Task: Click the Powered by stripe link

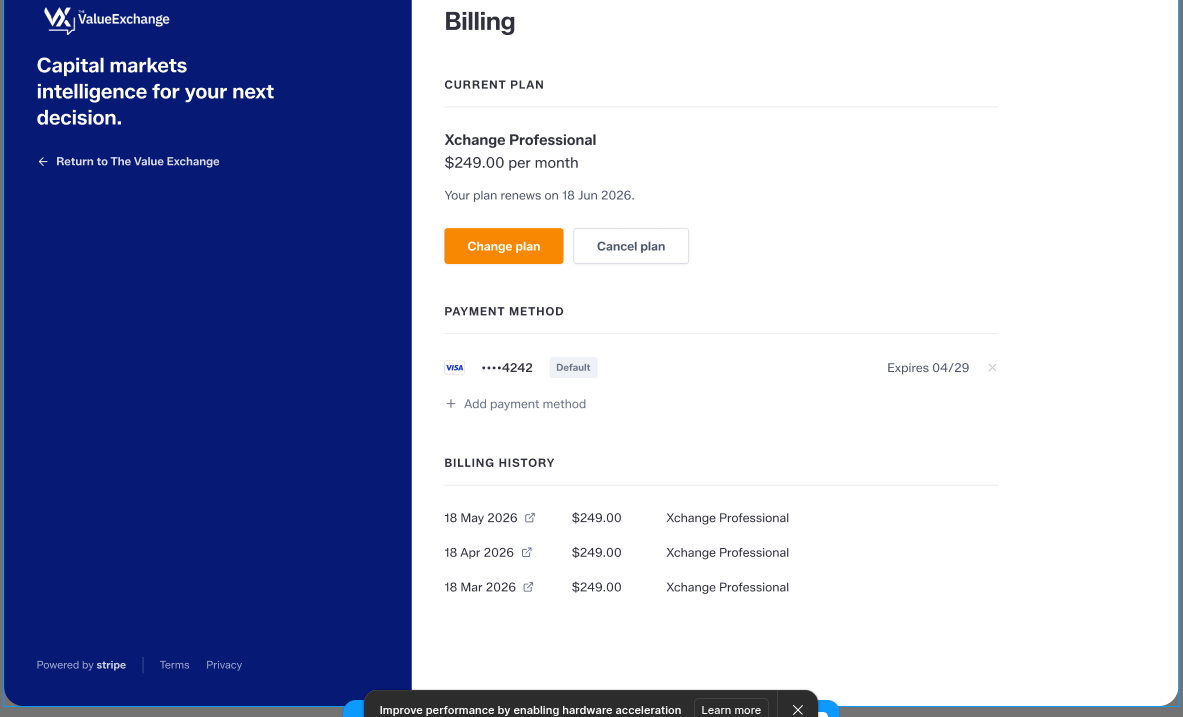Action: 81,665
